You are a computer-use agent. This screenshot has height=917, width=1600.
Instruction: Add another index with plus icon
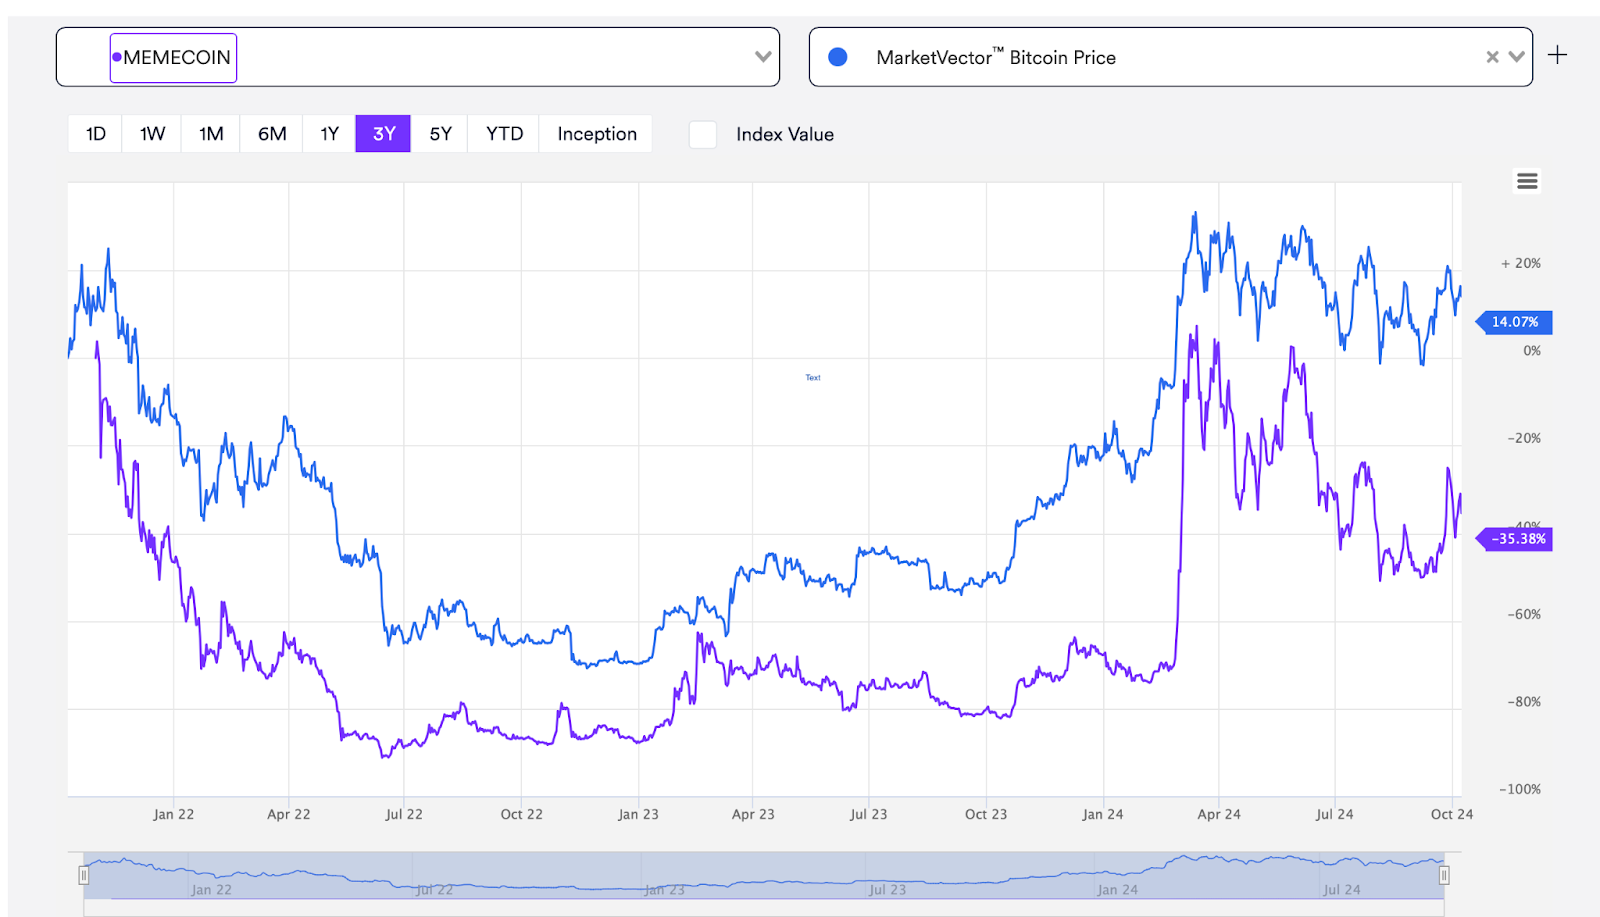pos(1557,55)
